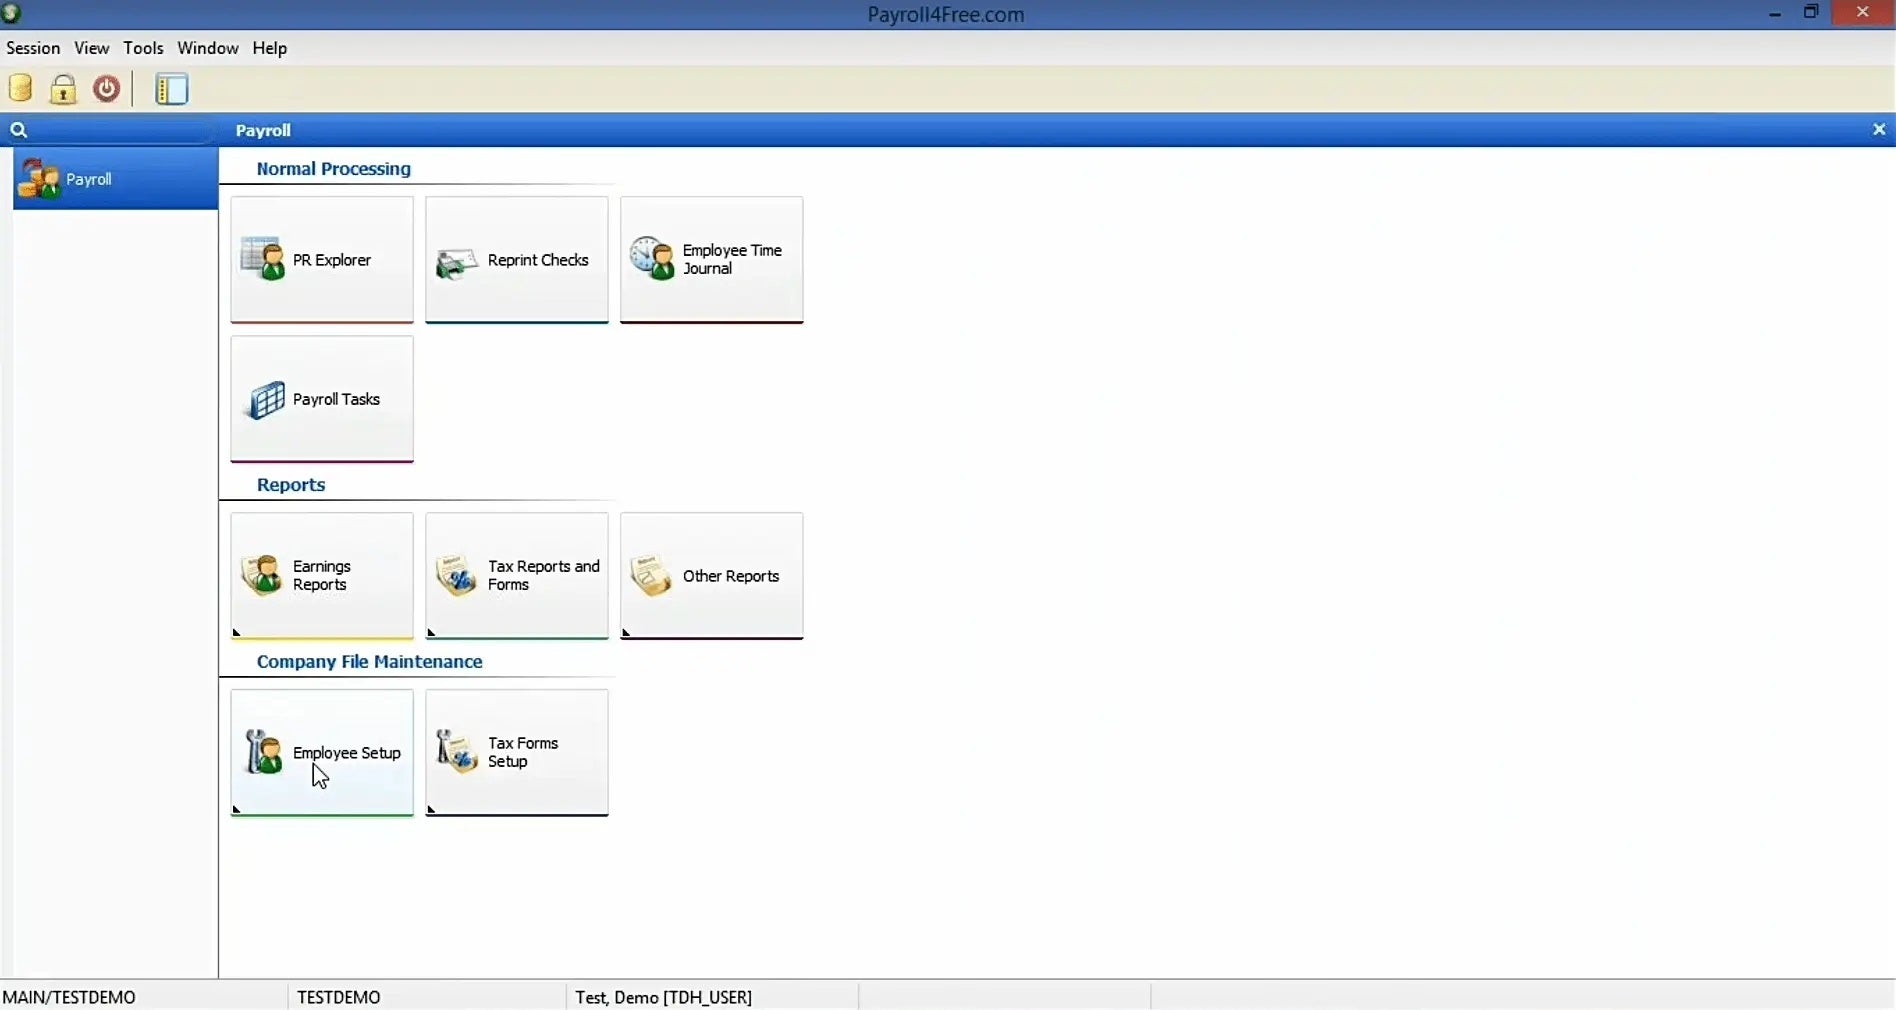
Task: Open Tax Reports and Forms
Action: (x=516, y=576)
